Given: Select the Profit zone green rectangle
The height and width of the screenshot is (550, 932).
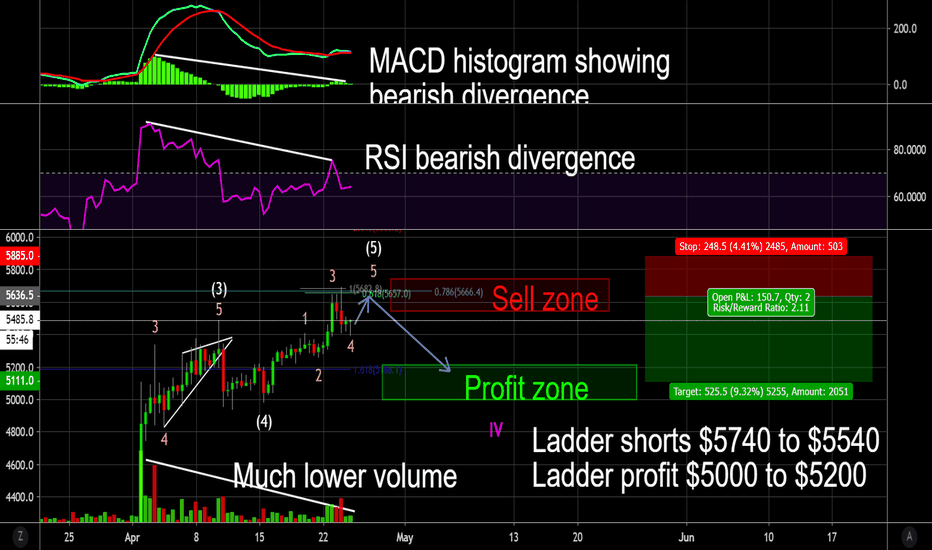Looking at the screenshot, I should click(509, 382).
